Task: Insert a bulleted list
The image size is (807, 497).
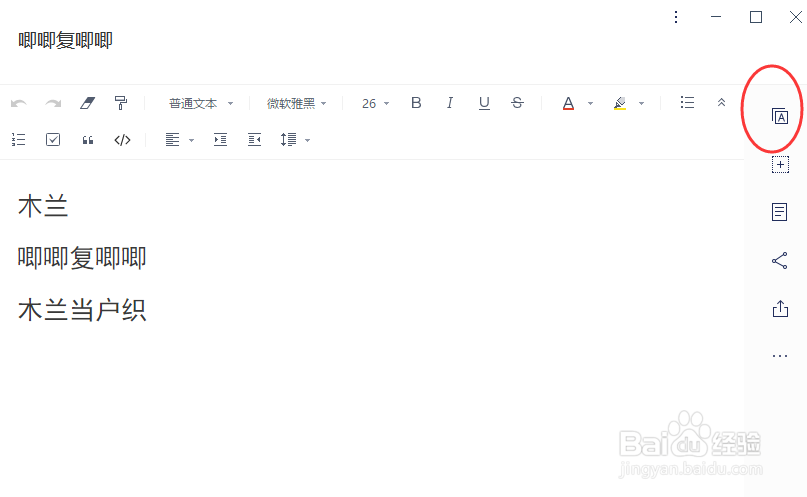Action: pyautogui.click(x=687, y=102)
